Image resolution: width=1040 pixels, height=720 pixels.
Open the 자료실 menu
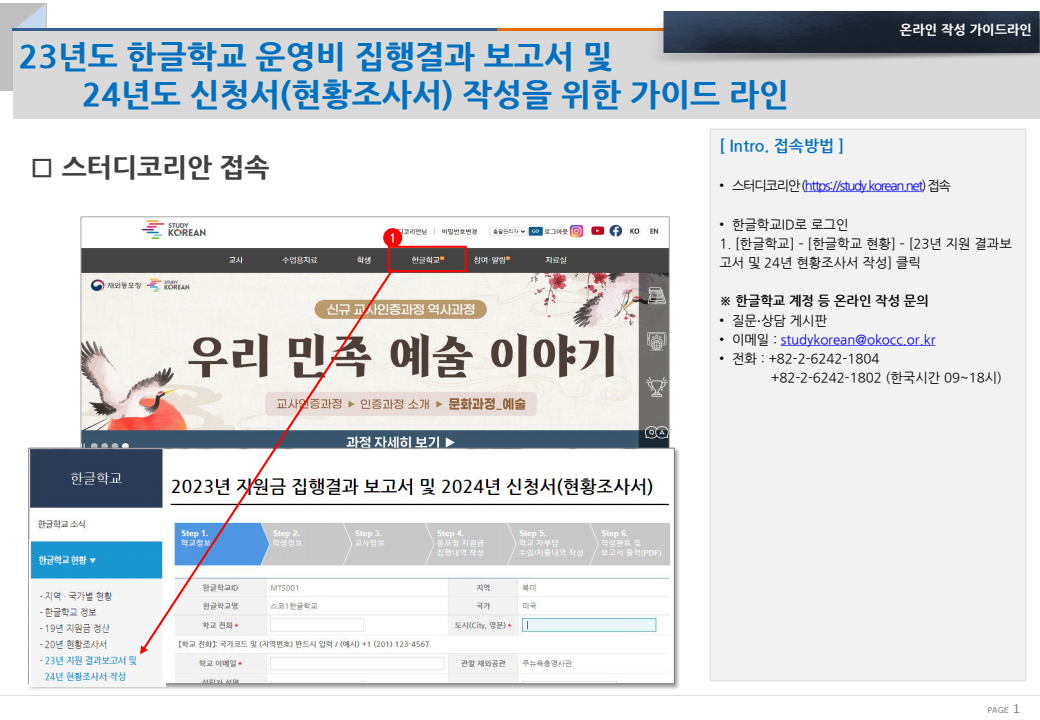[x=556, y=260]
